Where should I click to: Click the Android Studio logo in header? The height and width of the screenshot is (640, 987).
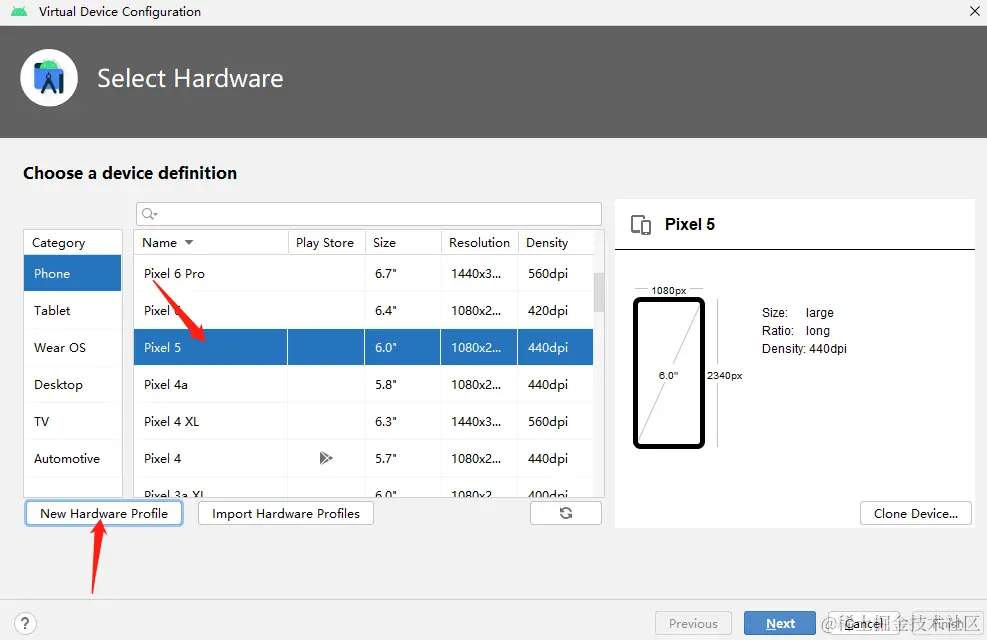49,78
